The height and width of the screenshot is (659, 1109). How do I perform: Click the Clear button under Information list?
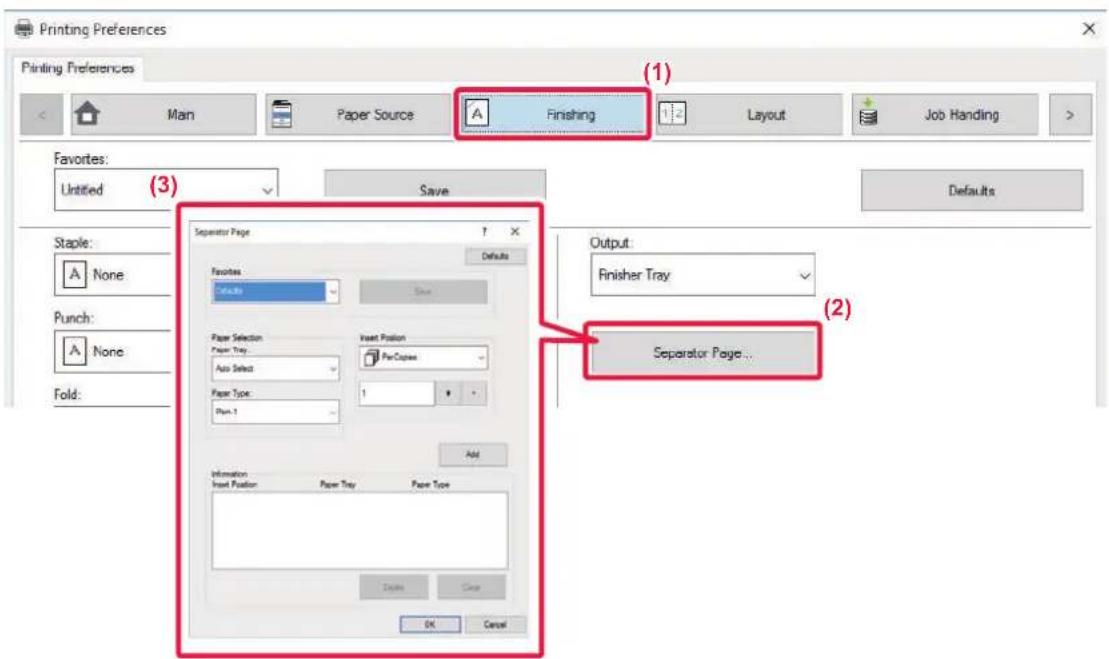click(x=471, y=587)
